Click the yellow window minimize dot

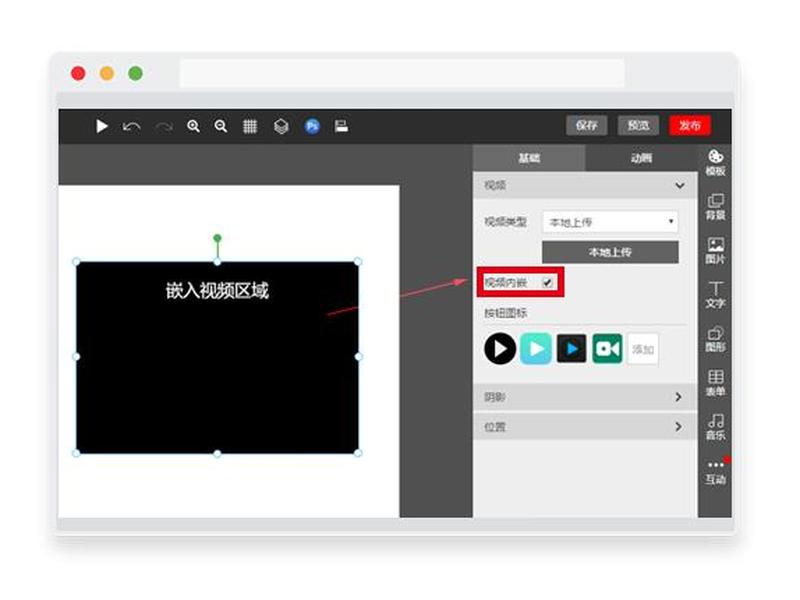tap(107, 73)
